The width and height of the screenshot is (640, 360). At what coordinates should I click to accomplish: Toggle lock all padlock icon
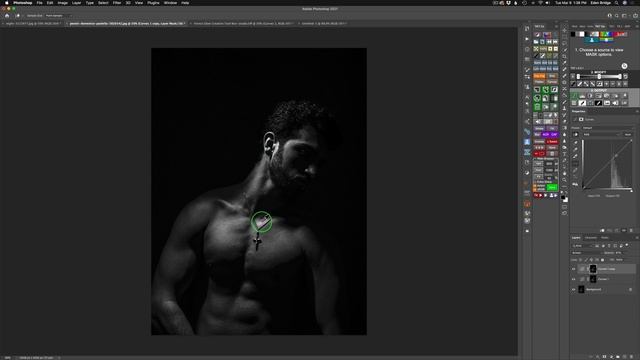tap(602, 260)
